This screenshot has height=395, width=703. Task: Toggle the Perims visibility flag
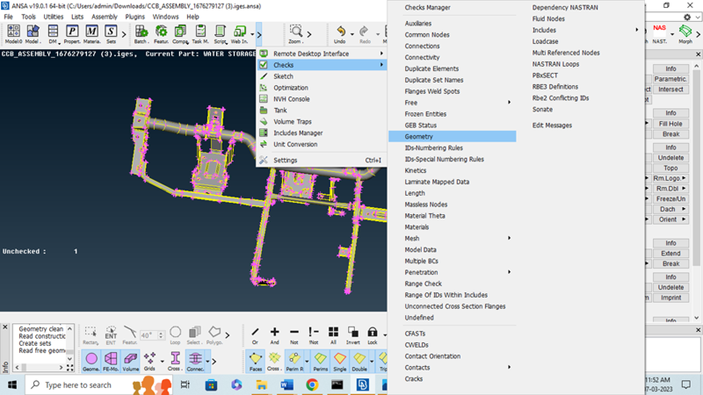[320, 361]
